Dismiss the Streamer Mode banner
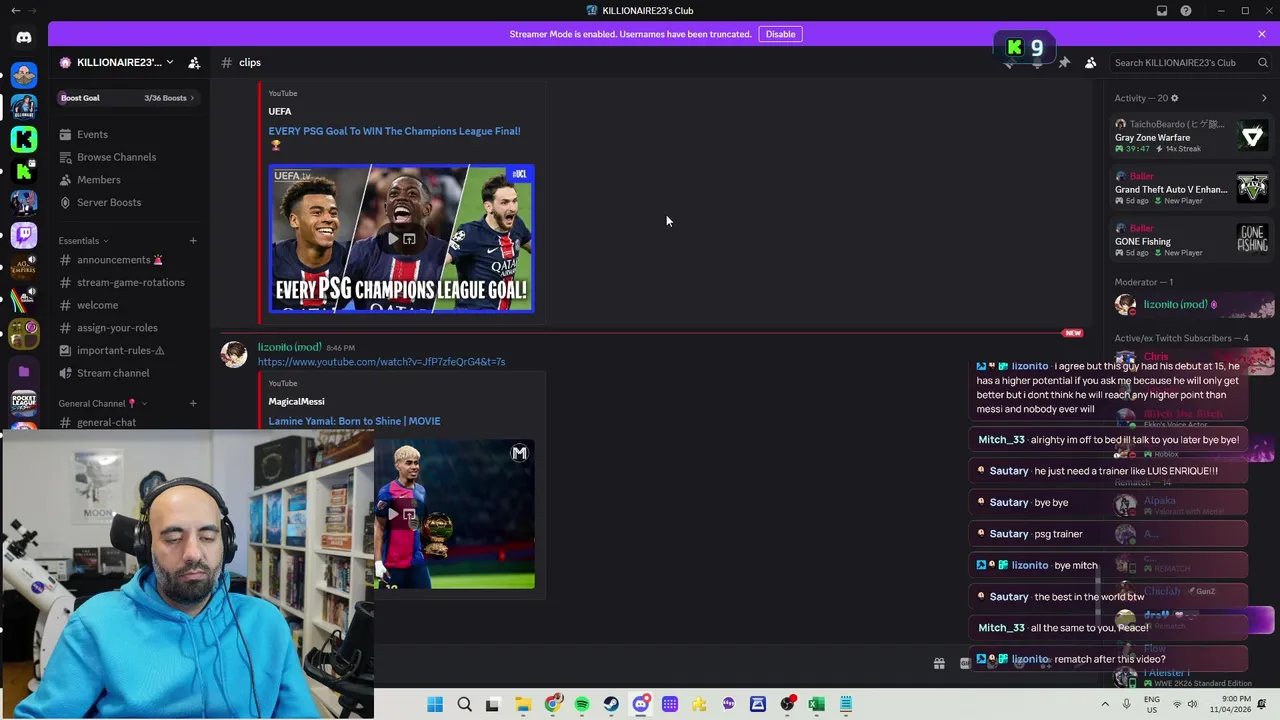This screenshot has width=1280, height=720. pyautogui.click(x=1261, y=34)
